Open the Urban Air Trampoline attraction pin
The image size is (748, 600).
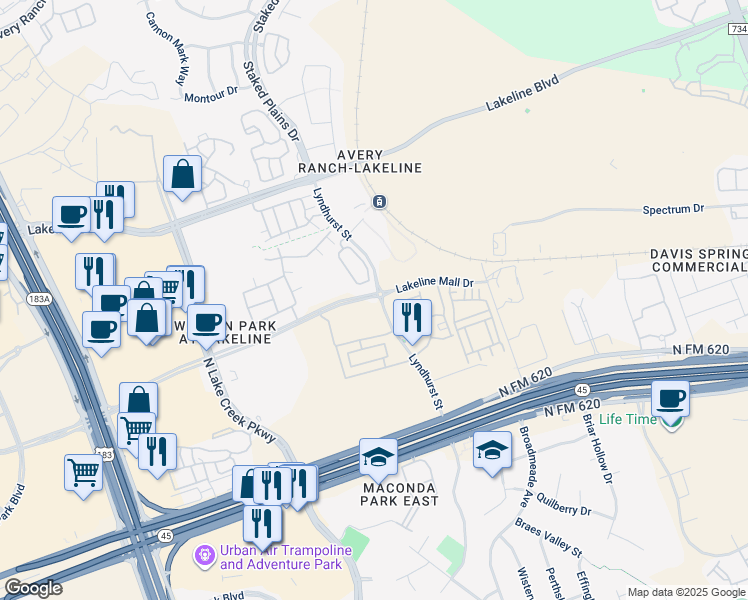click(x=205, y=557)
